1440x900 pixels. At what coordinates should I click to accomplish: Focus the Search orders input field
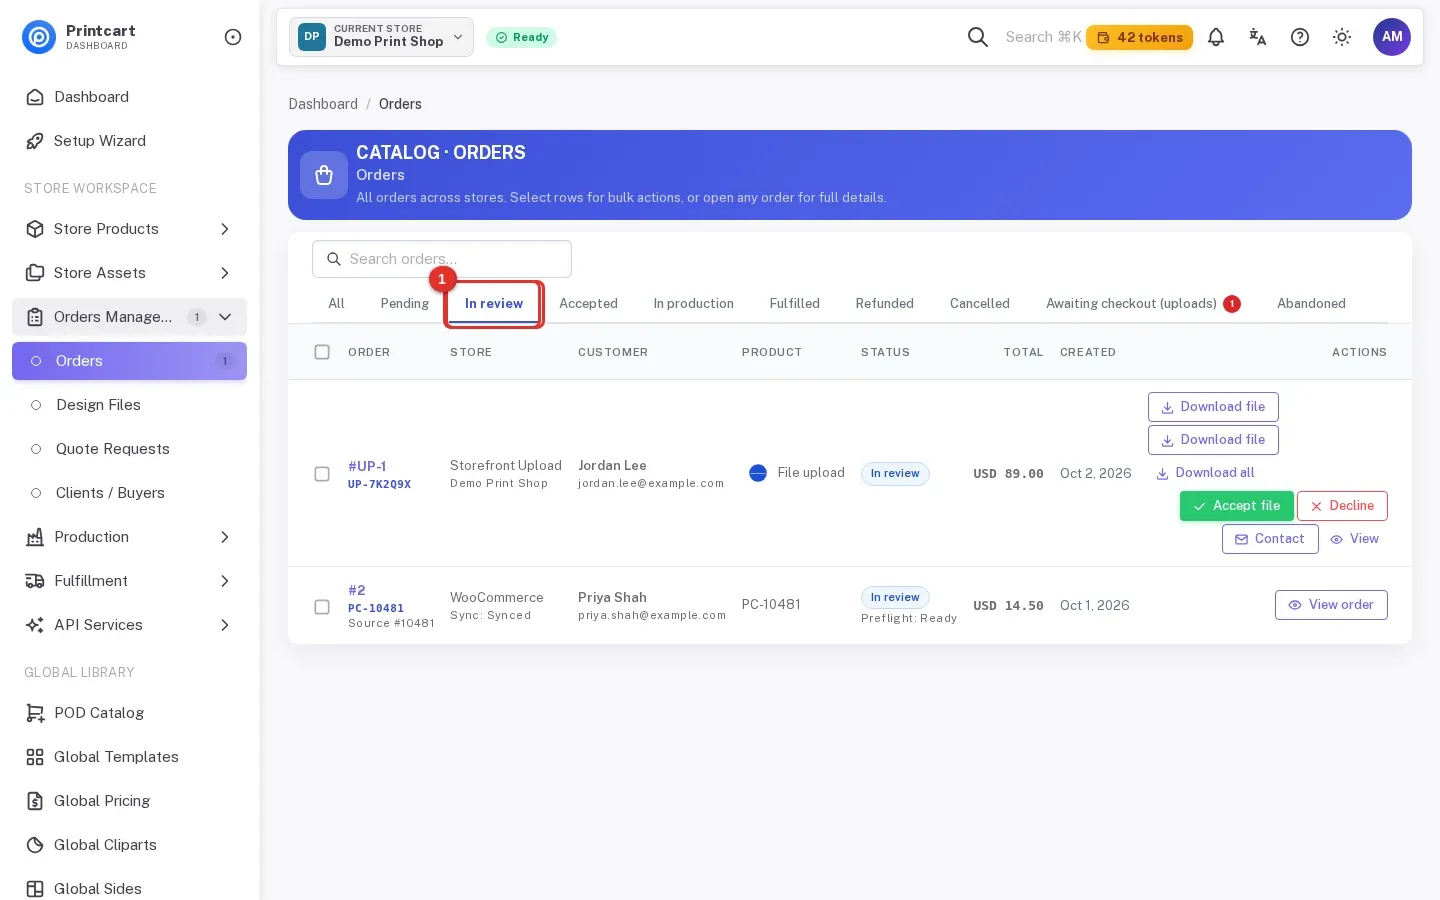pos(442,259)
